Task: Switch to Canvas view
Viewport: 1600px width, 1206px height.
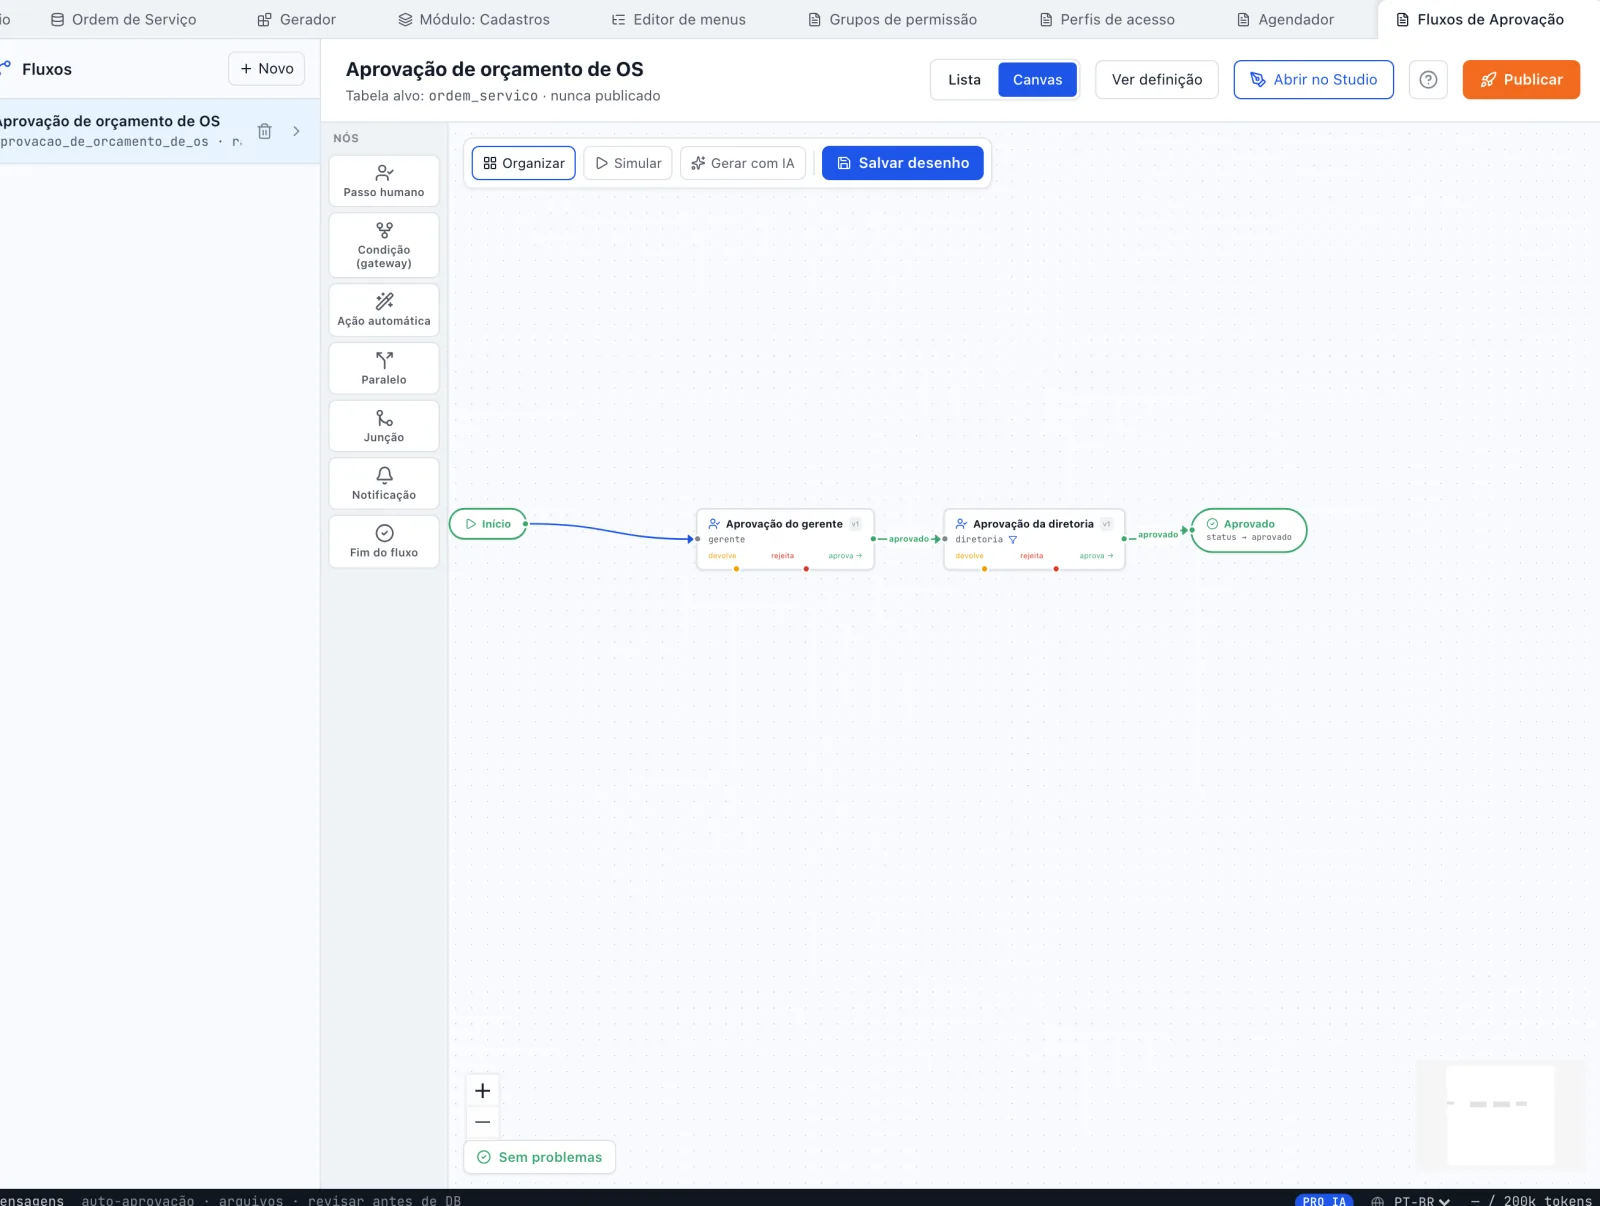Action: 1037,80
